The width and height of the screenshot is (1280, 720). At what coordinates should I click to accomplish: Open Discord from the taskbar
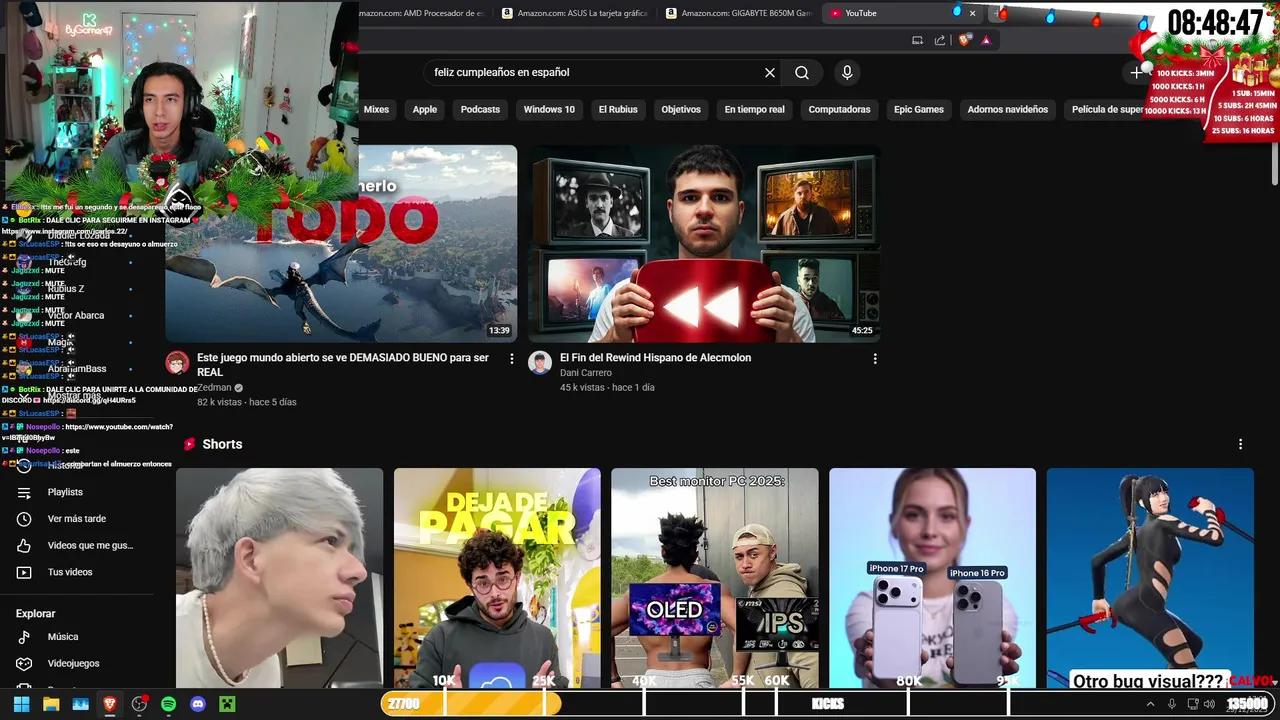[198, 704]
